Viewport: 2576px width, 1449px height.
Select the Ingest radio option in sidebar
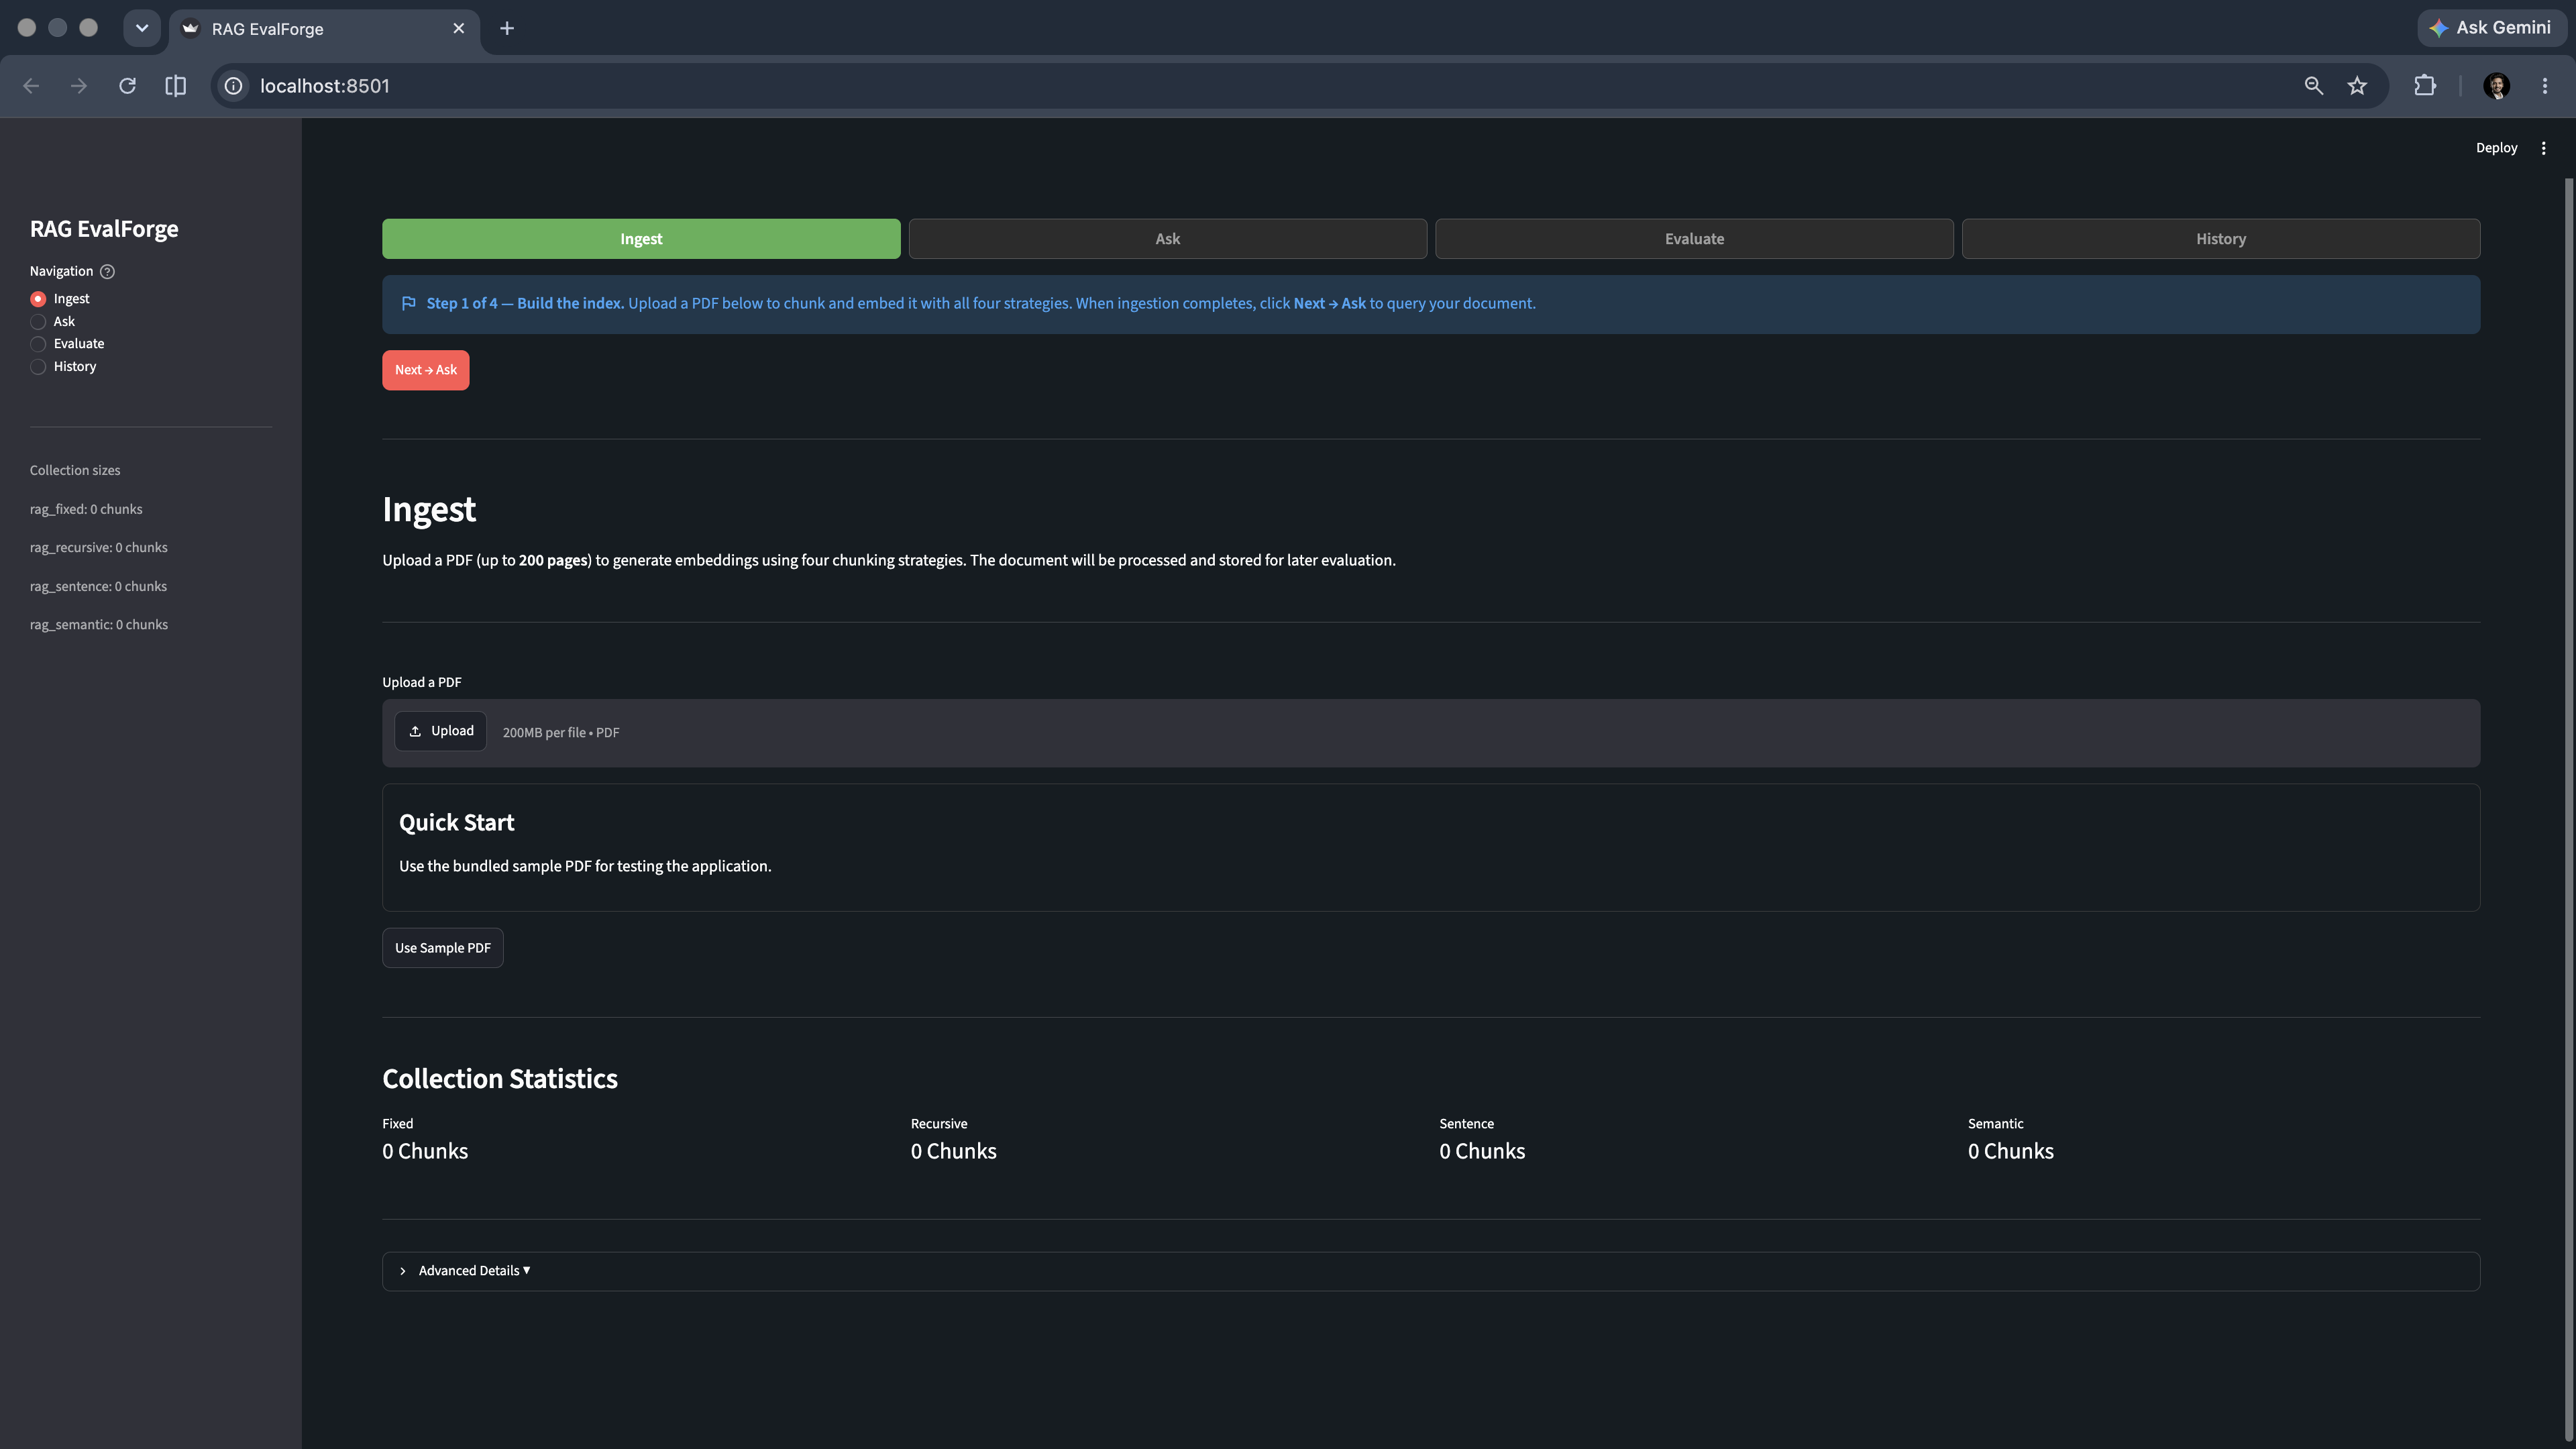point(60,299)
